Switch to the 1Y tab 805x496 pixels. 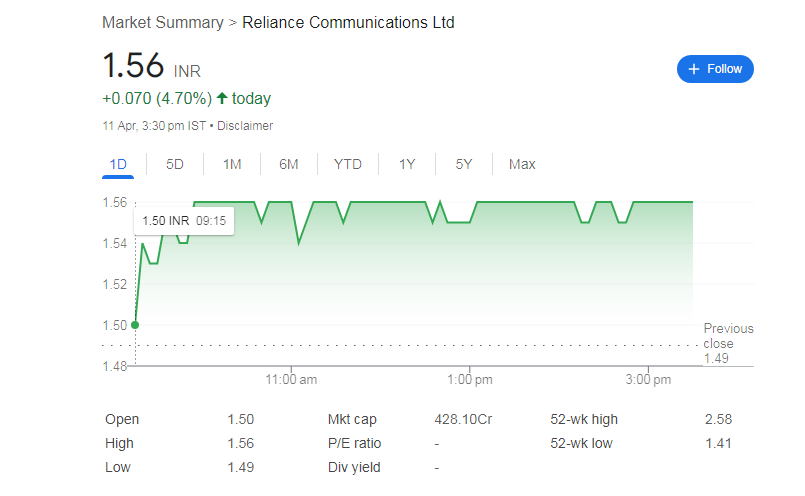[x=407, y=164]
